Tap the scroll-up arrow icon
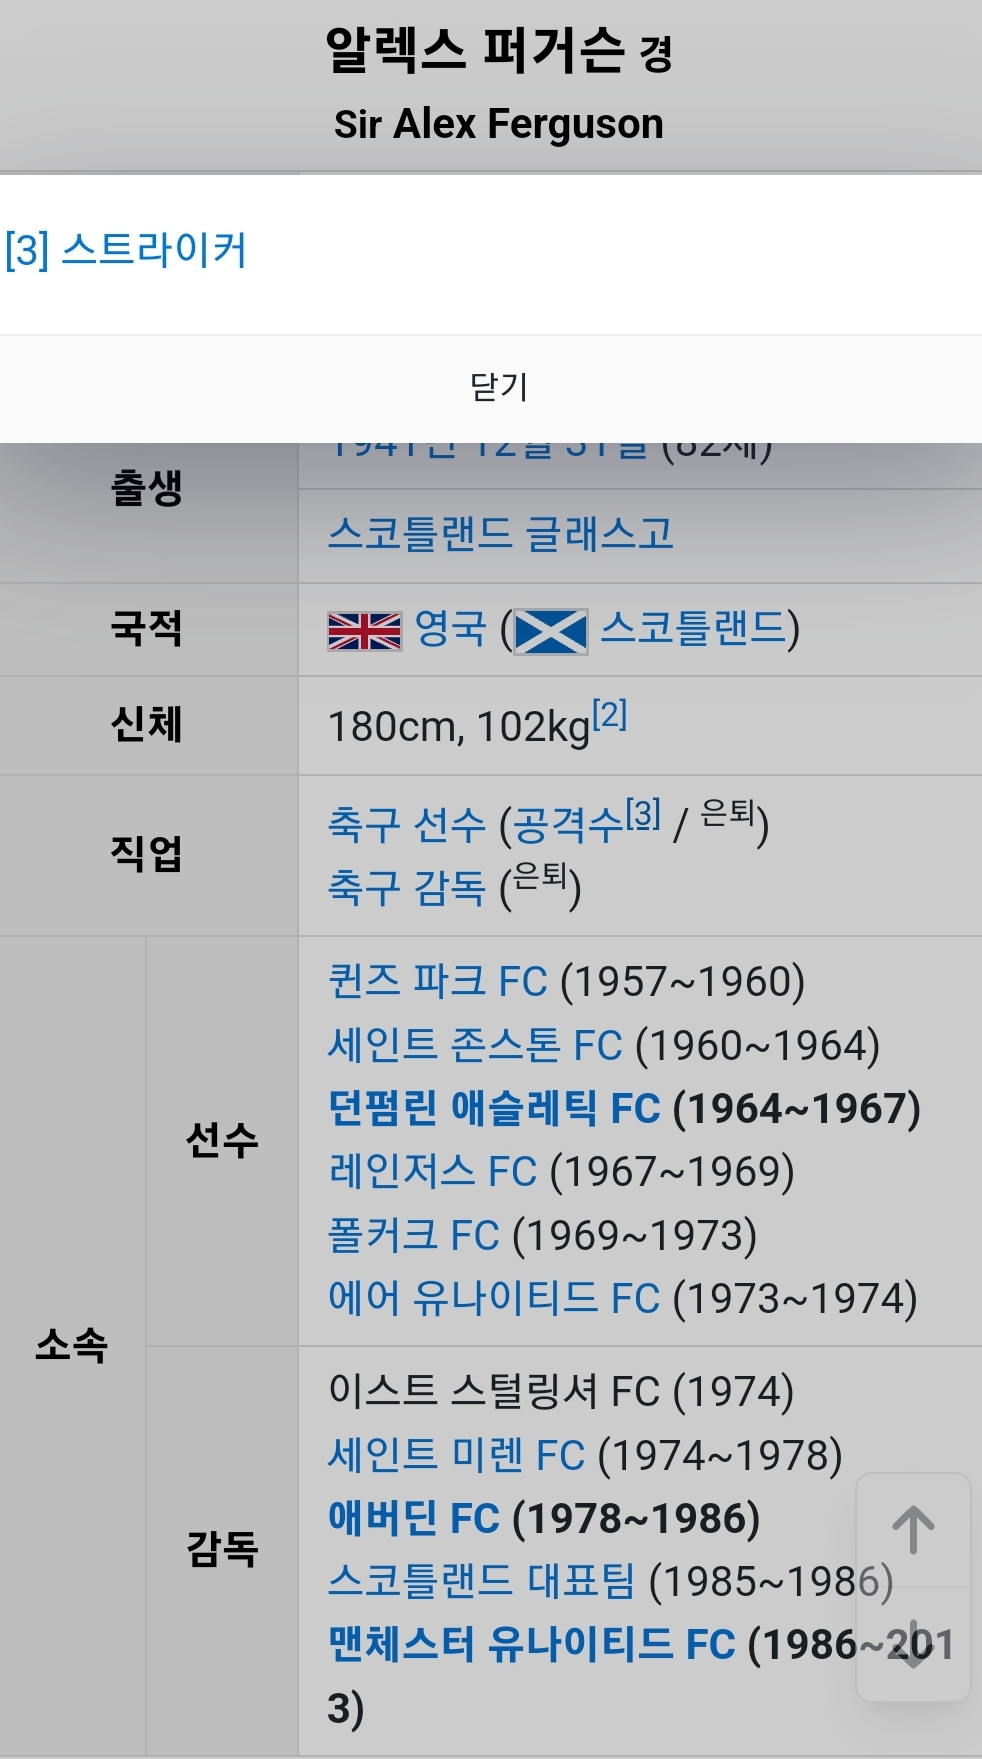Viewport: 982px width, 1759px height. [x=913, y=1530]
